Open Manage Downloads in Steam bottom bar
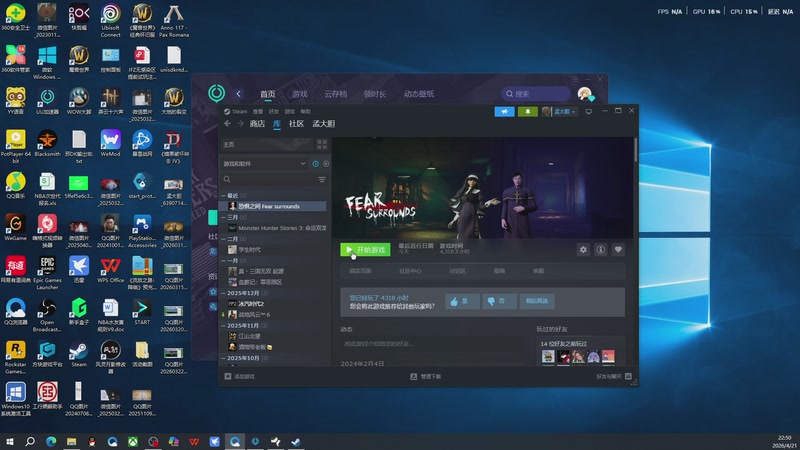Image resolution: width=800 pixels, height=450 pixels. tap(426, 377)
